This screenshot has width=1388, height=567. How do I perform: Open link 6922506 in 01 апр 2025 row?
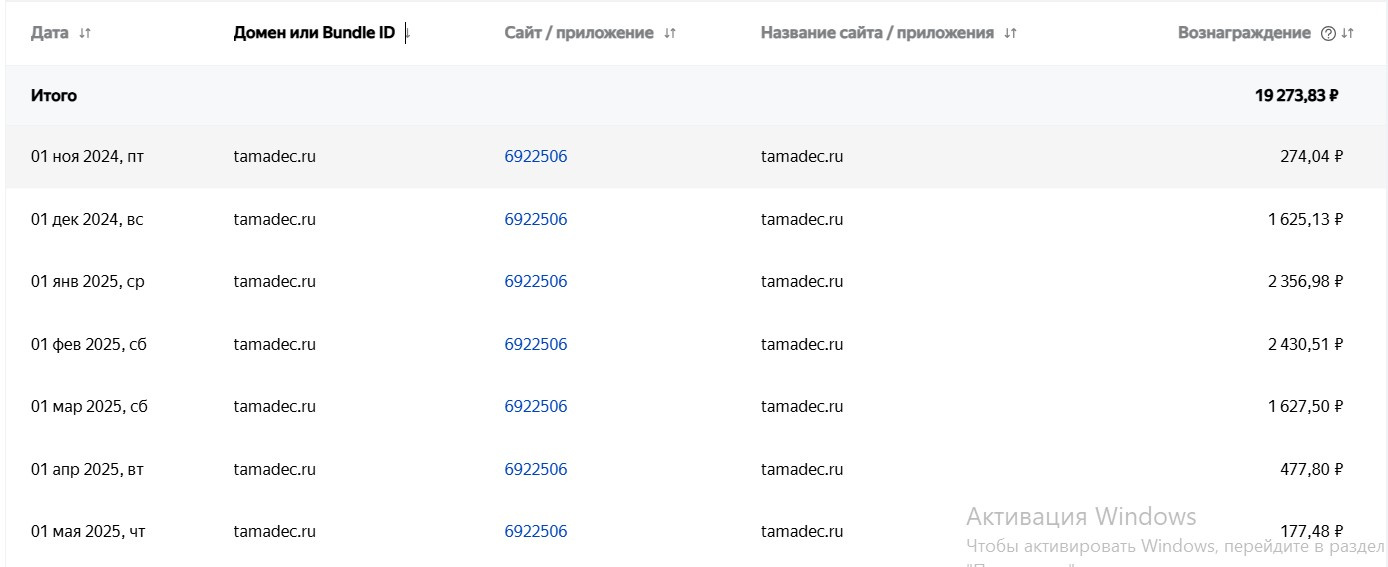click(535, 469)
